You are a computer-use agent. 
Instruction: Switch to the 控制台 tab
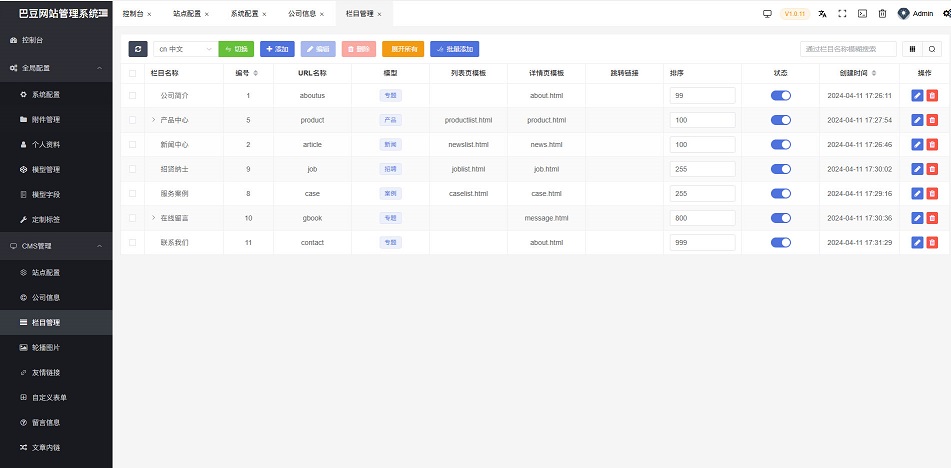pyautogui.click(x=133, y=13)
